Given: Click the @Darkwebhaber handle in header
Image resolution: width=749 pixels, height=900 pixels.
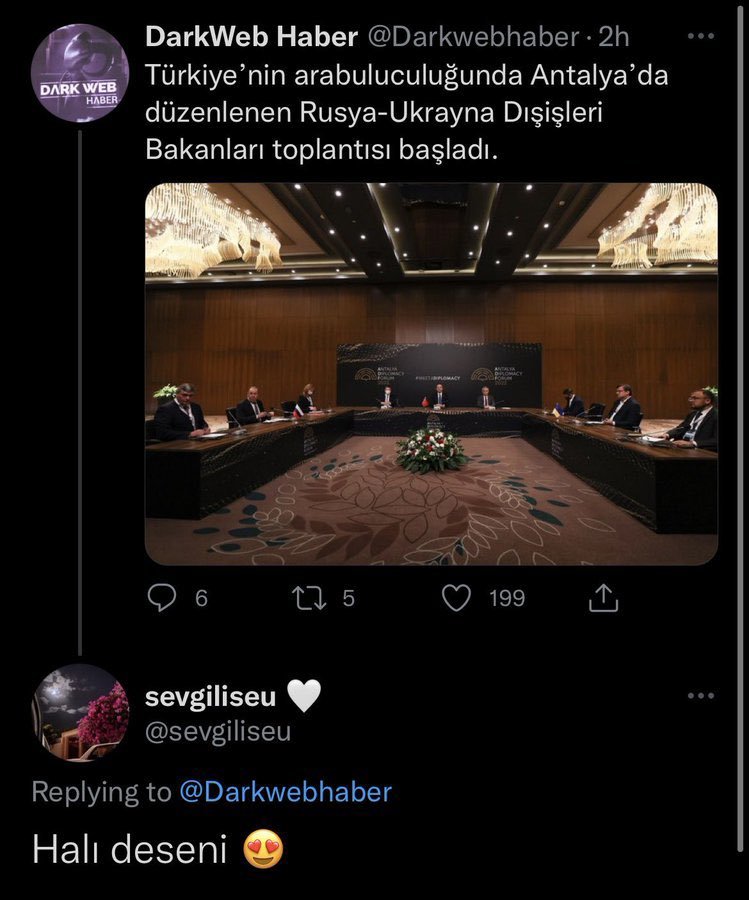Looking at the screenshot, I should point(473,37).
